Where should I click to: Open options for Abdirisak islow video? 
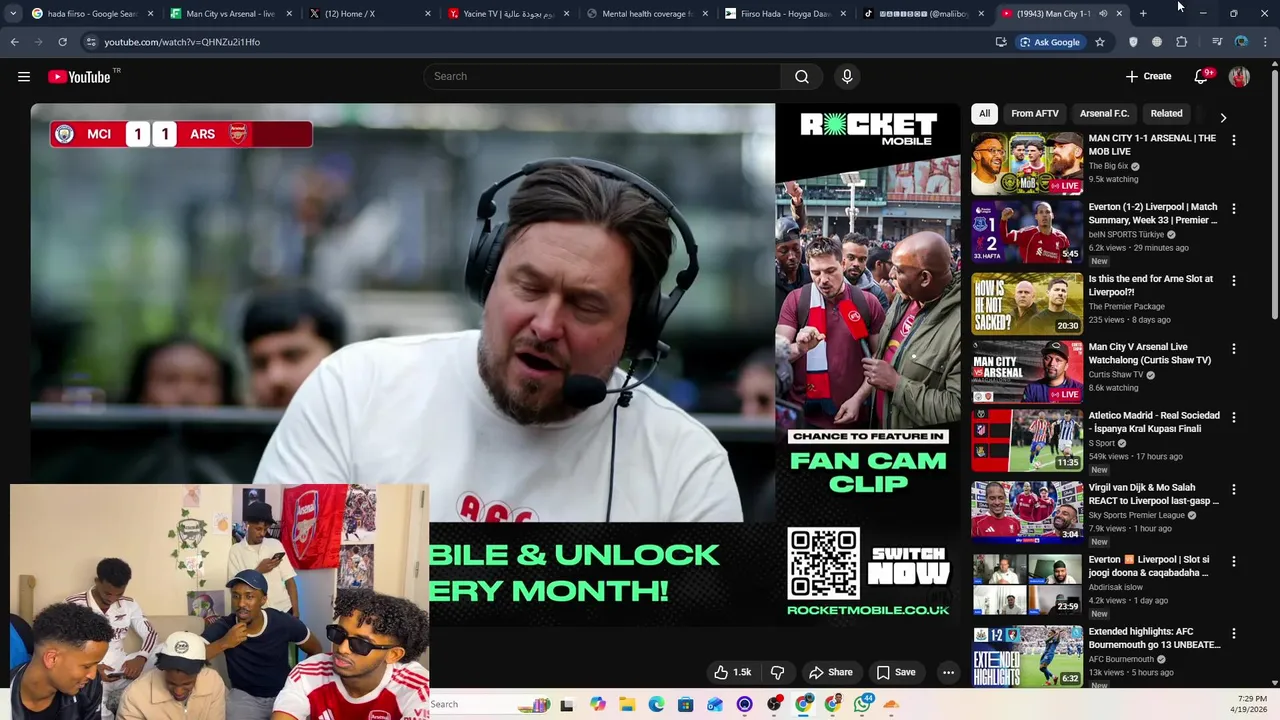[x=1234, y=561]
